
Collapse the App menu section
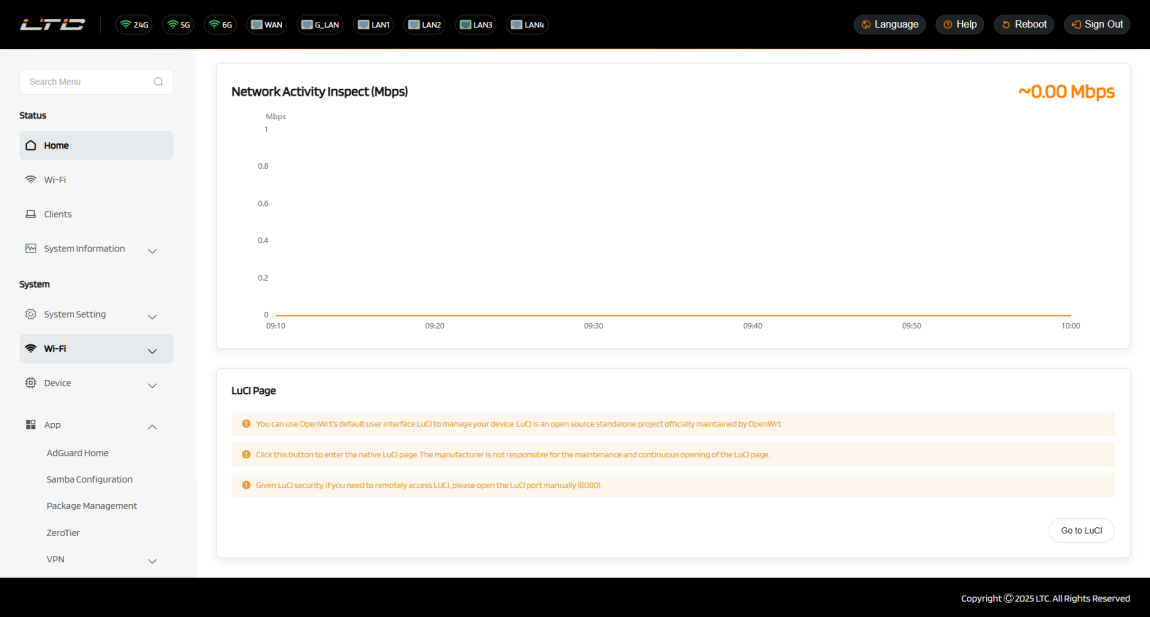click(x=152, y=426)
